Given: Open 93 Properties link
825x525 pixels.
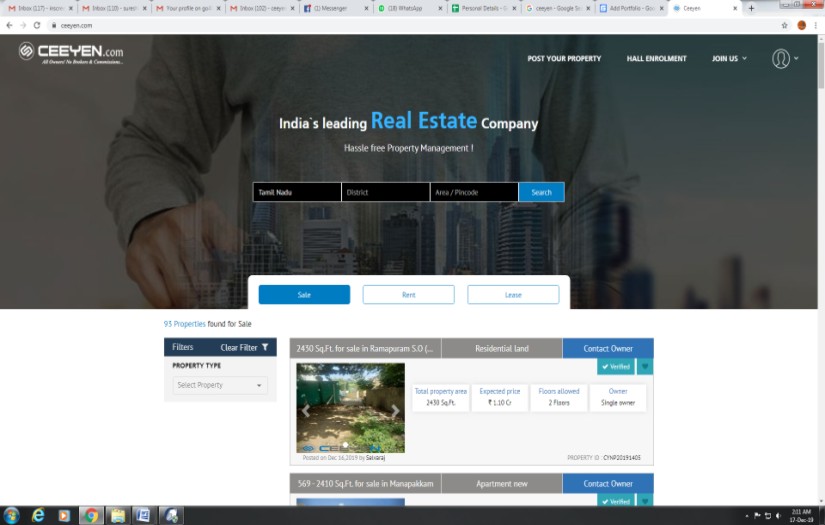Looking at the screenshot, I should (x=185, y=324).
